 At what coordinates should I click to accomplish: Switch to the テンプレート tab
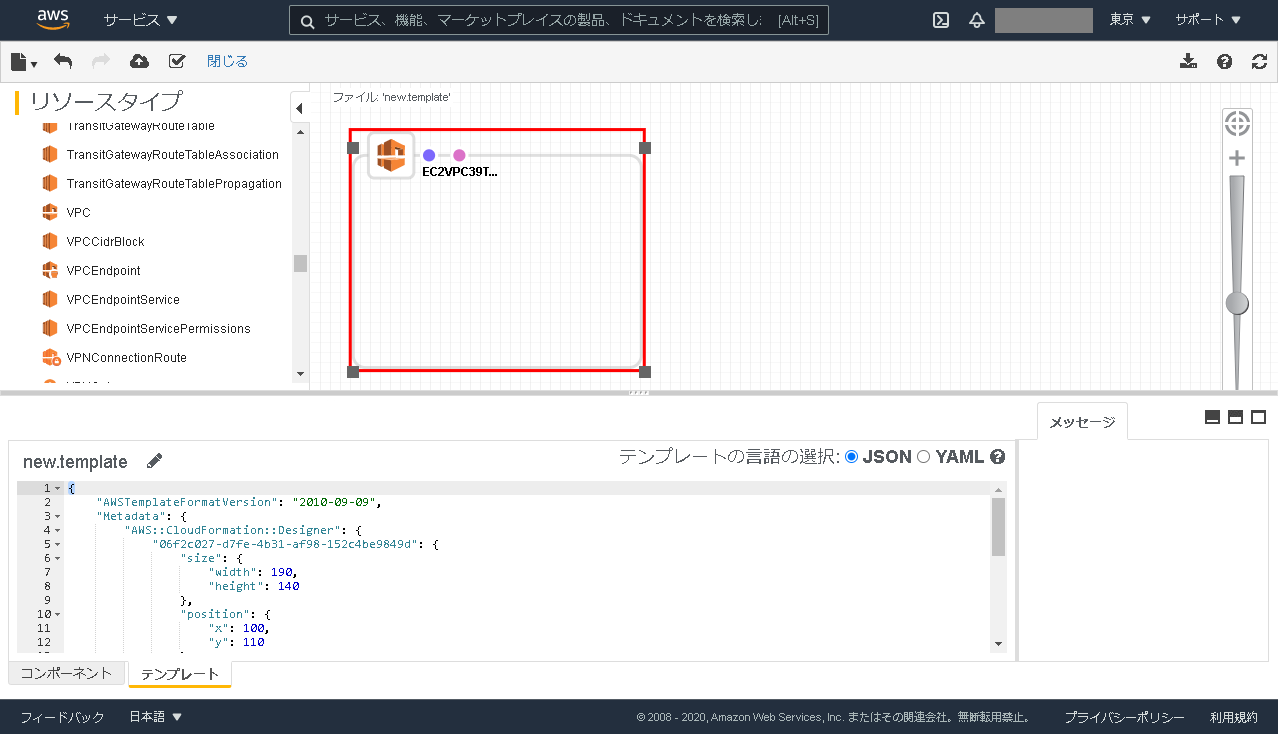coord(180,674)
